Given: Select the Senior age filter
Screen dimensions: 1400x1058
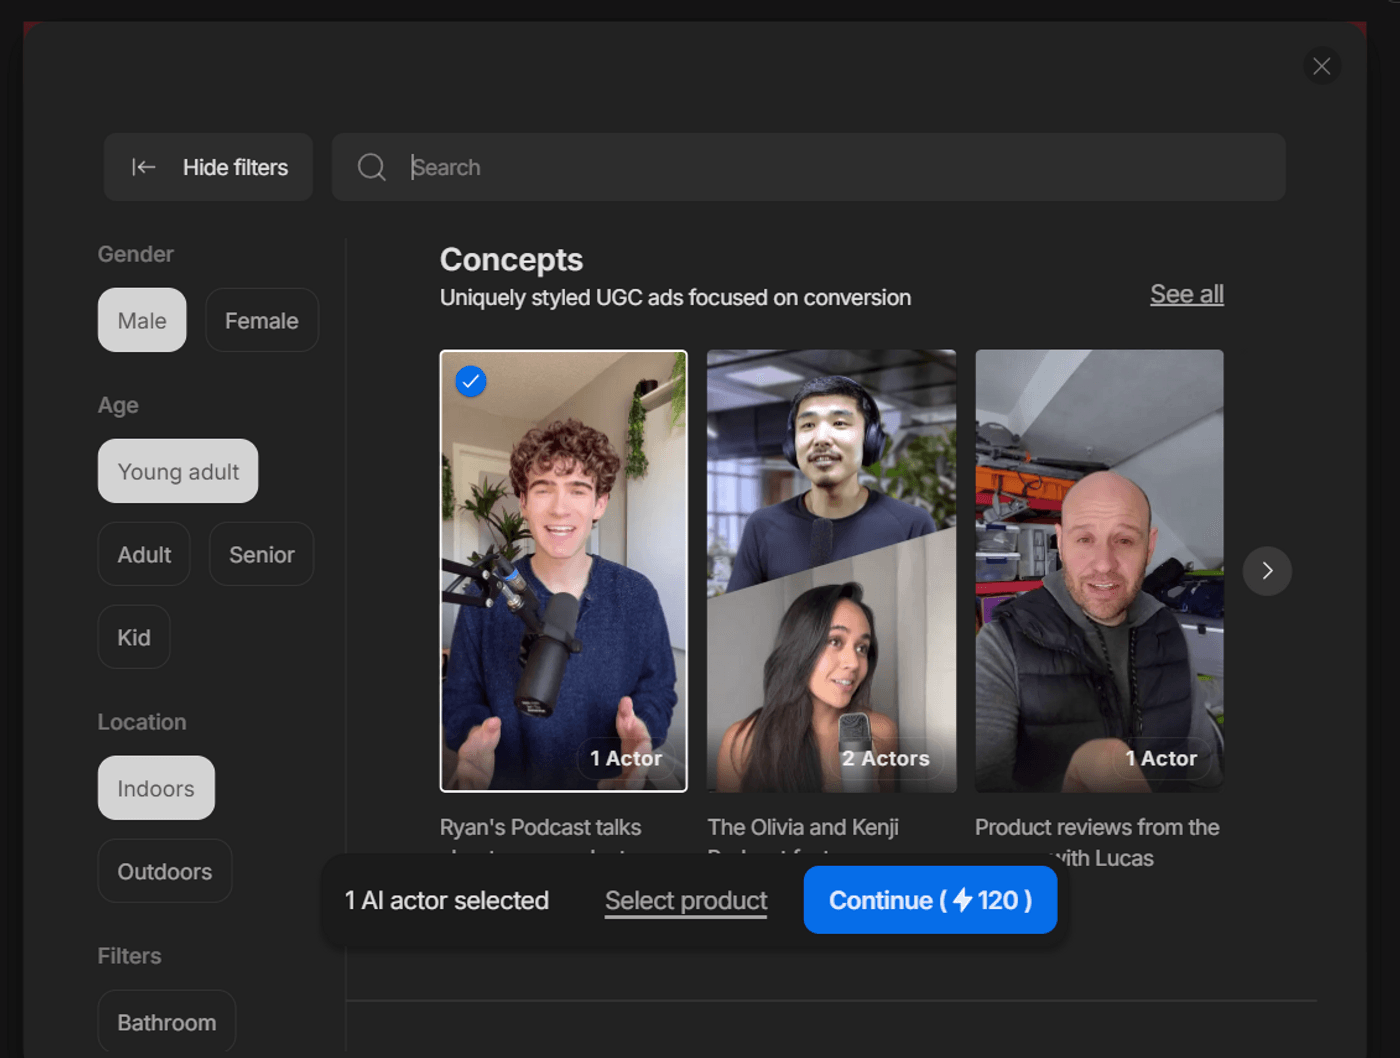Looking at the screenshot, I should click(261, 554).
